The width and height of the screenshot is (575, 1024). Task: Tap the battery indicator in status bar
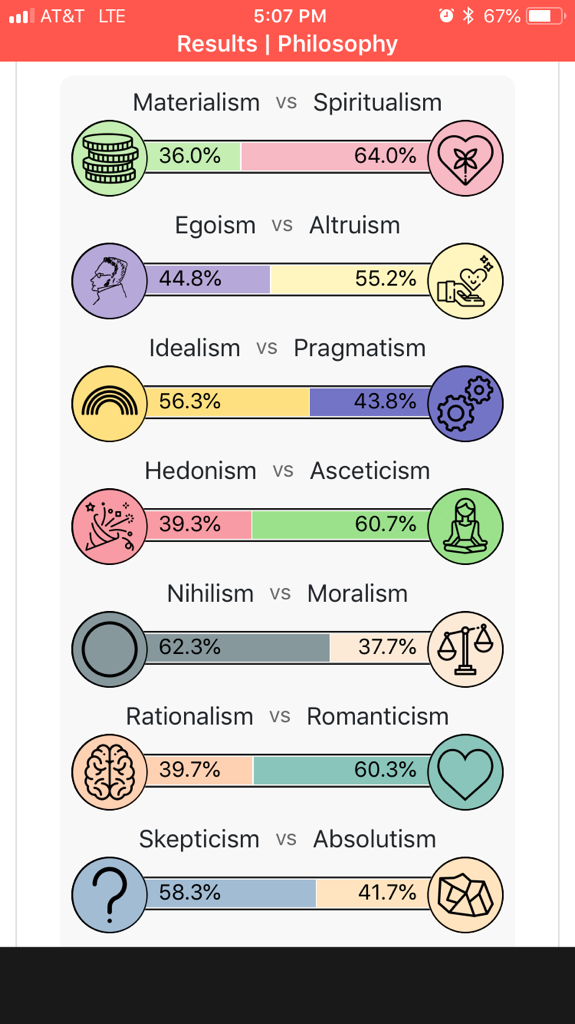[546, 16]
